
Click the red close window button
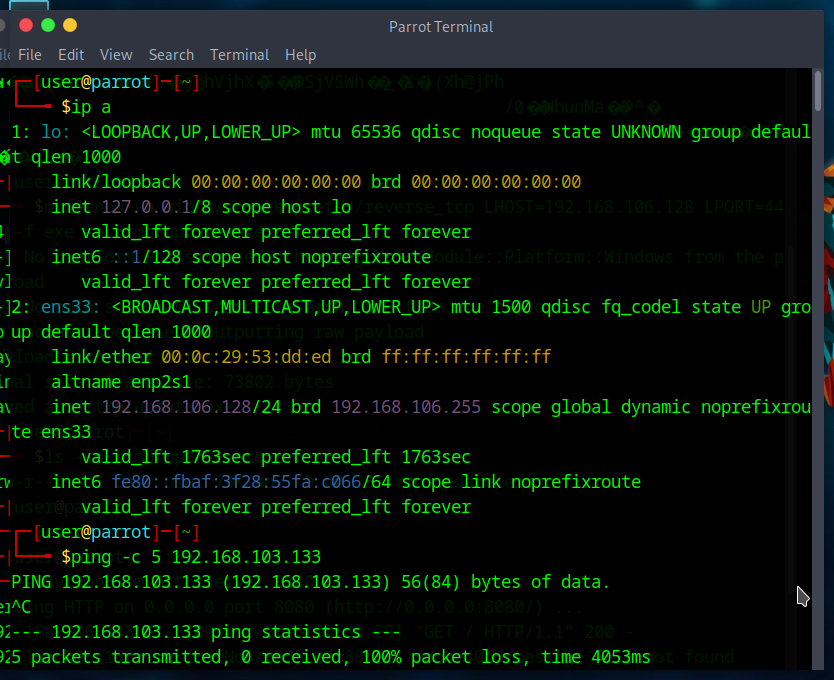click(x=26, y=25)
